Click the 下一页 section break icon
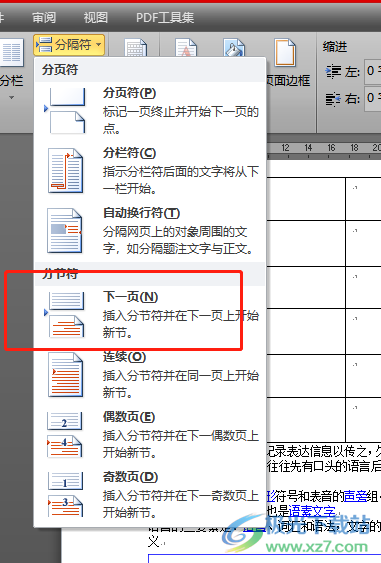 (65, 315)
